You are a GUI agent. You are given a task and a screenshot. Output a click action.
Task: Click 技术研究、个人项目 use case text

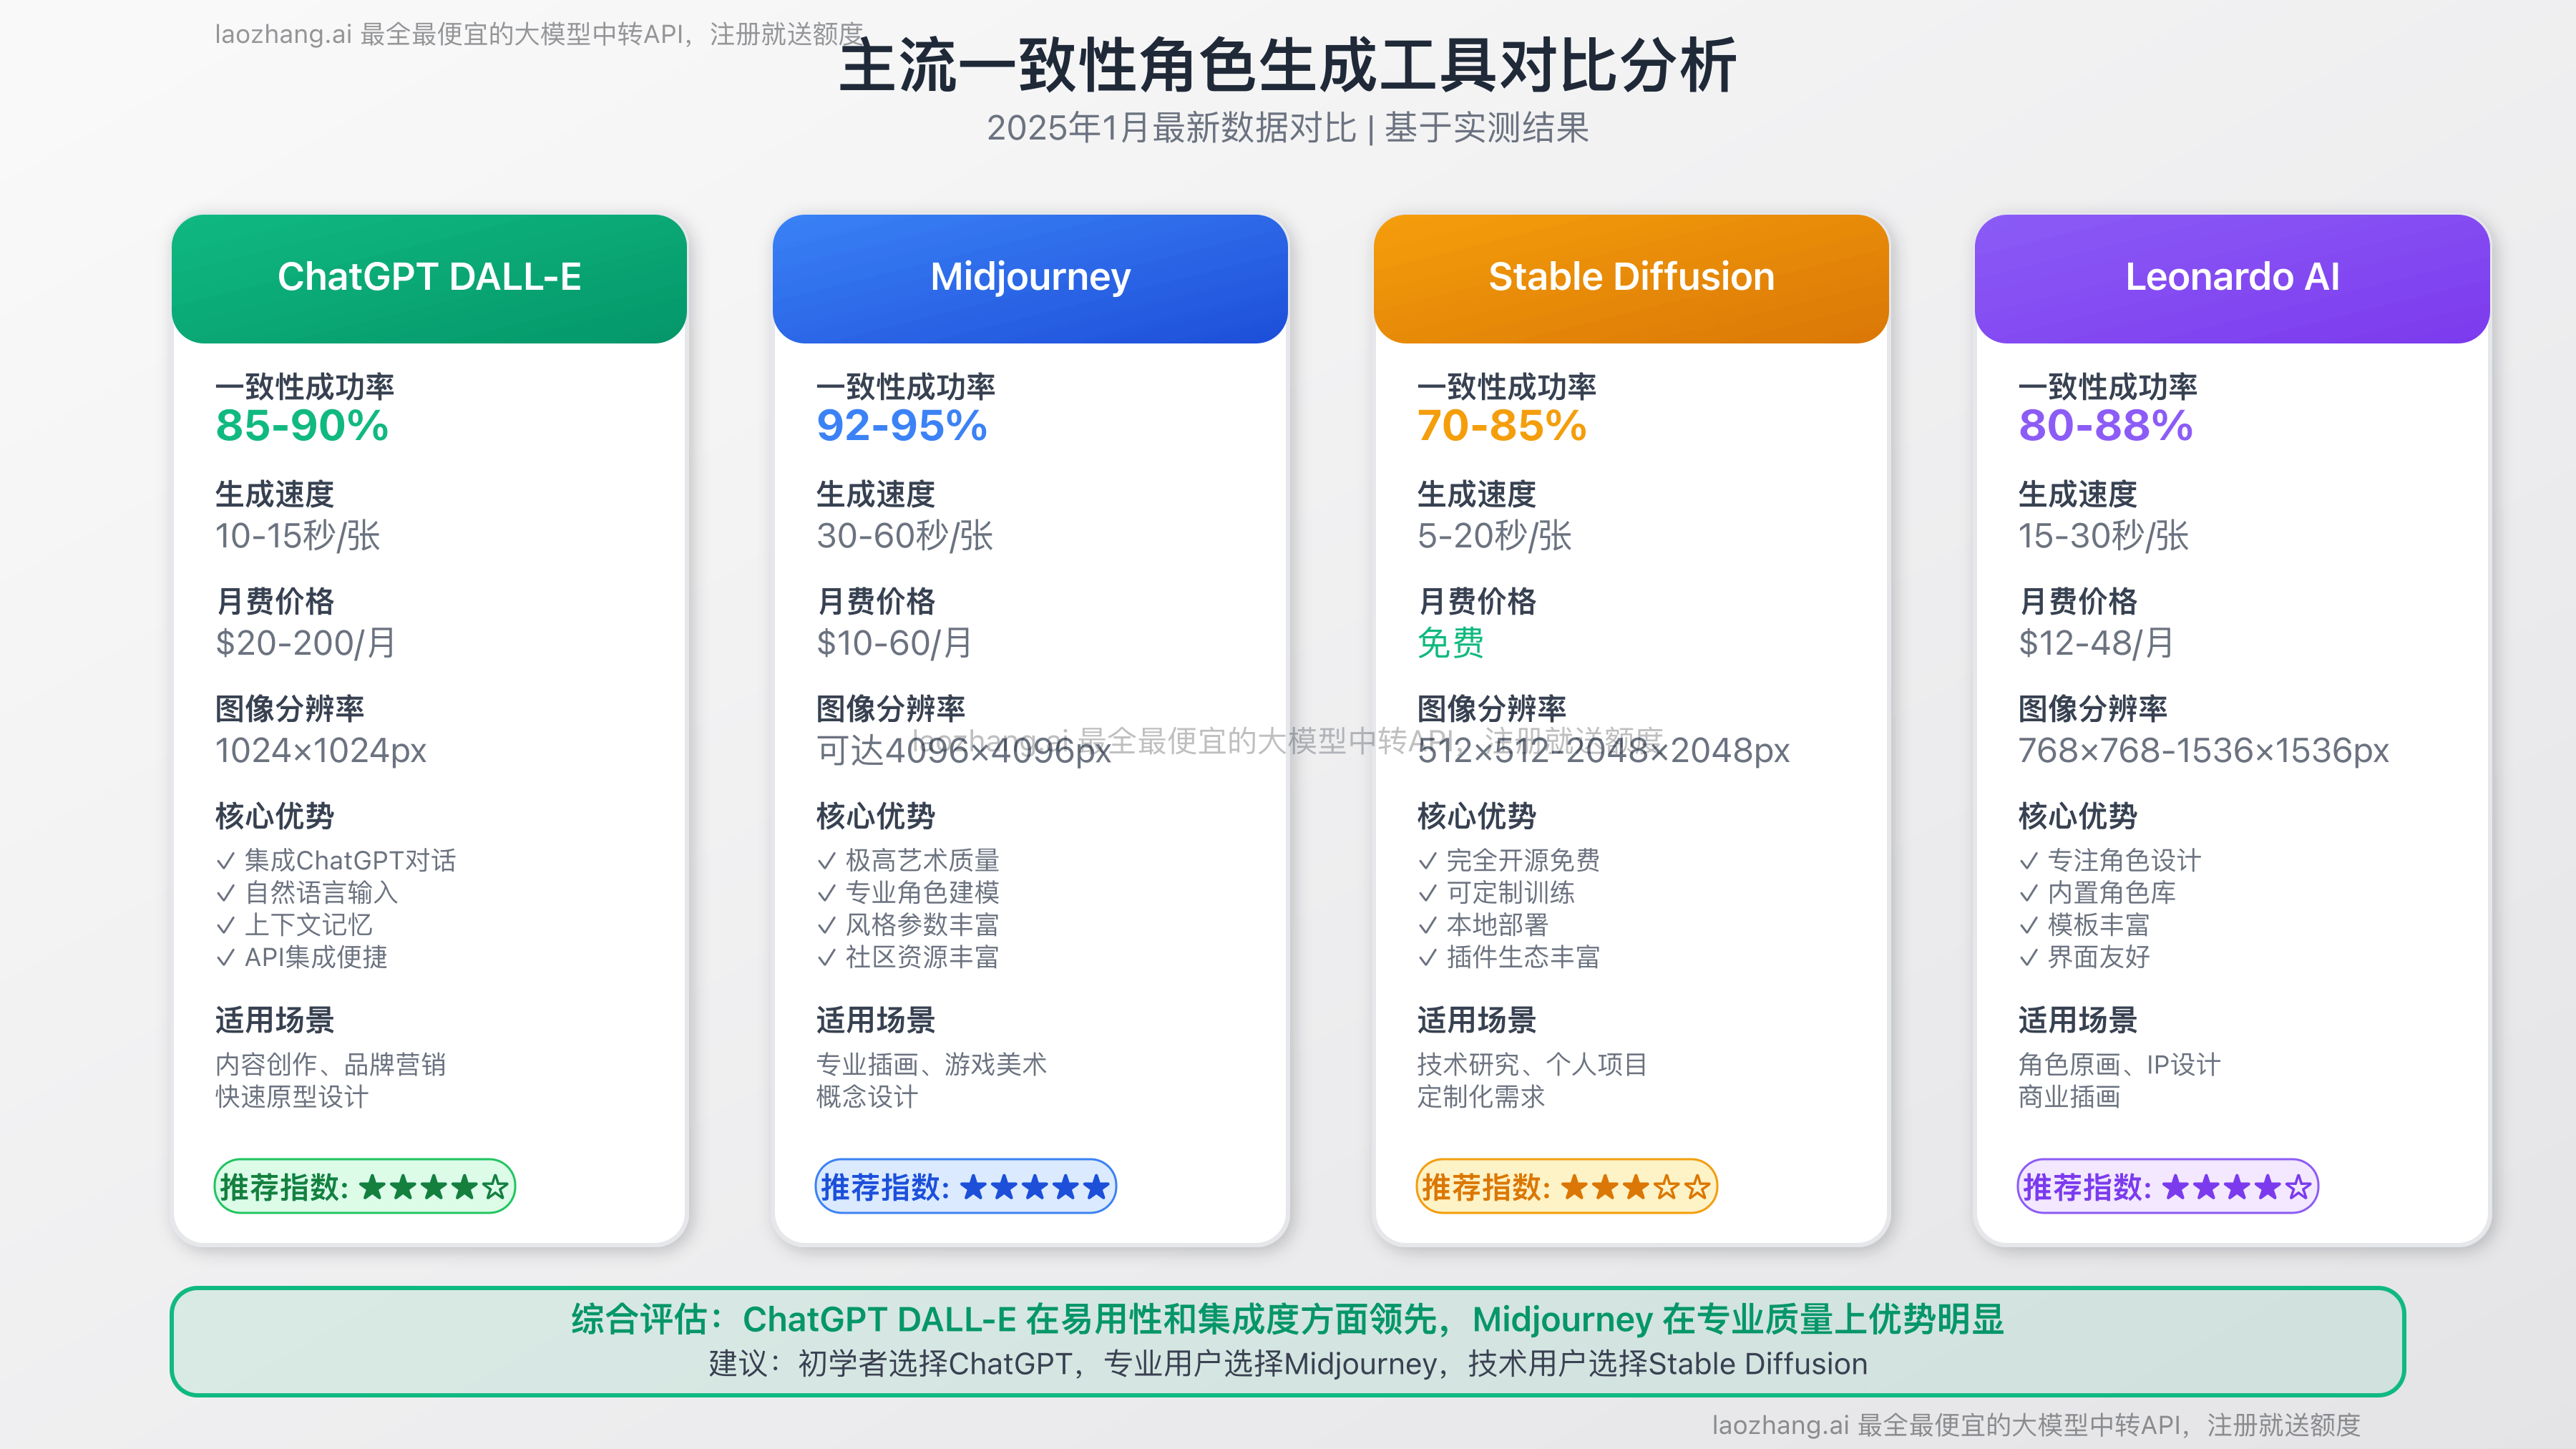click(x=1533, y=1064)
